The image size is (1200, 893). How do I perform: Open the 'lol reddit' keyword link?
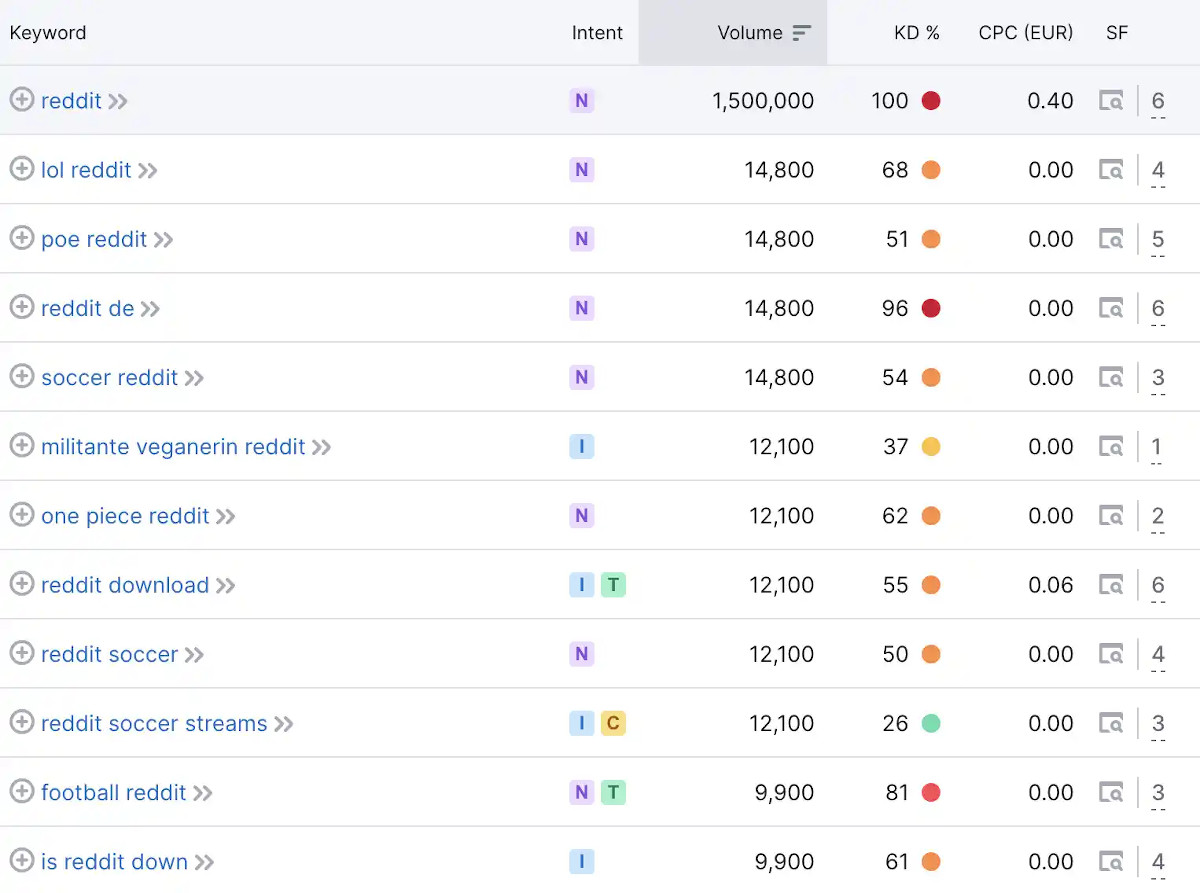[86, 170]
